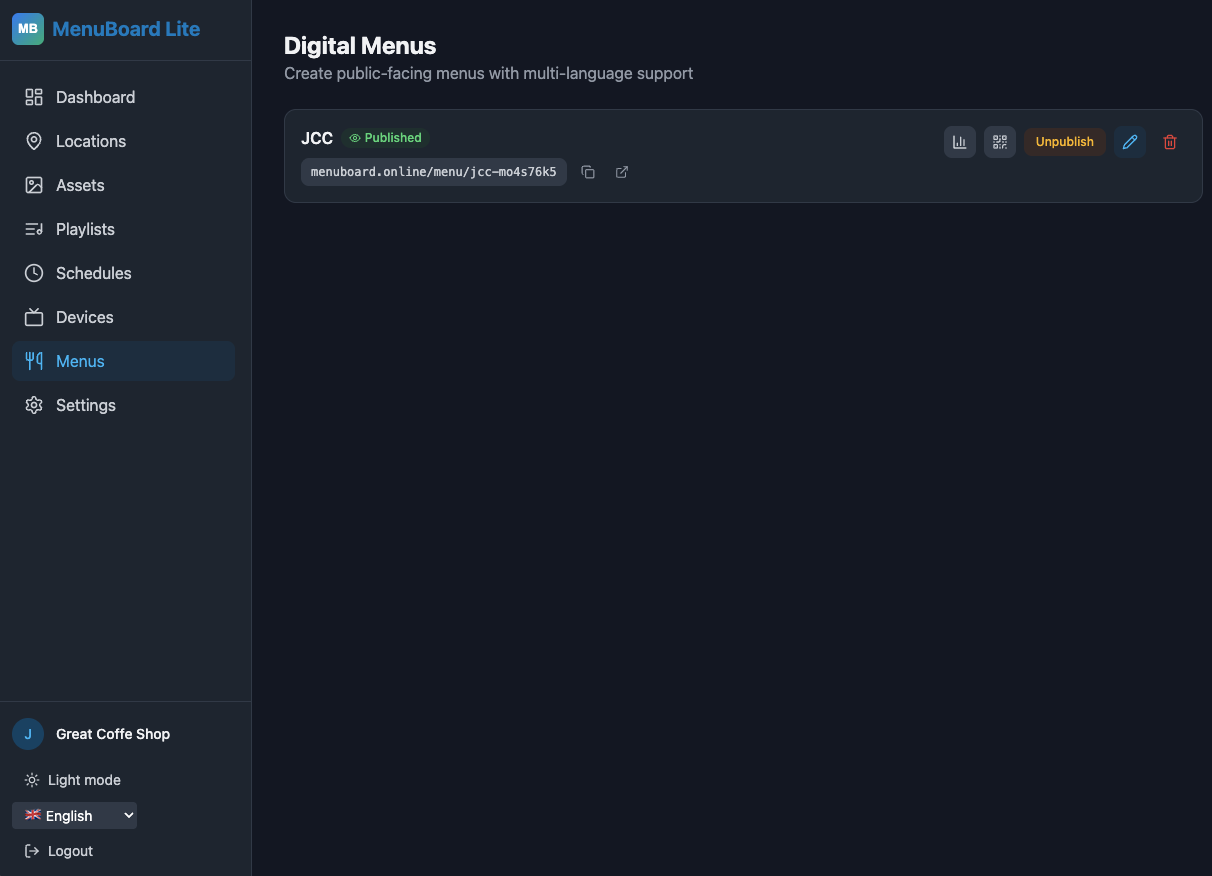Open the Assets section
1212x876 pixels.
(123, 185)
